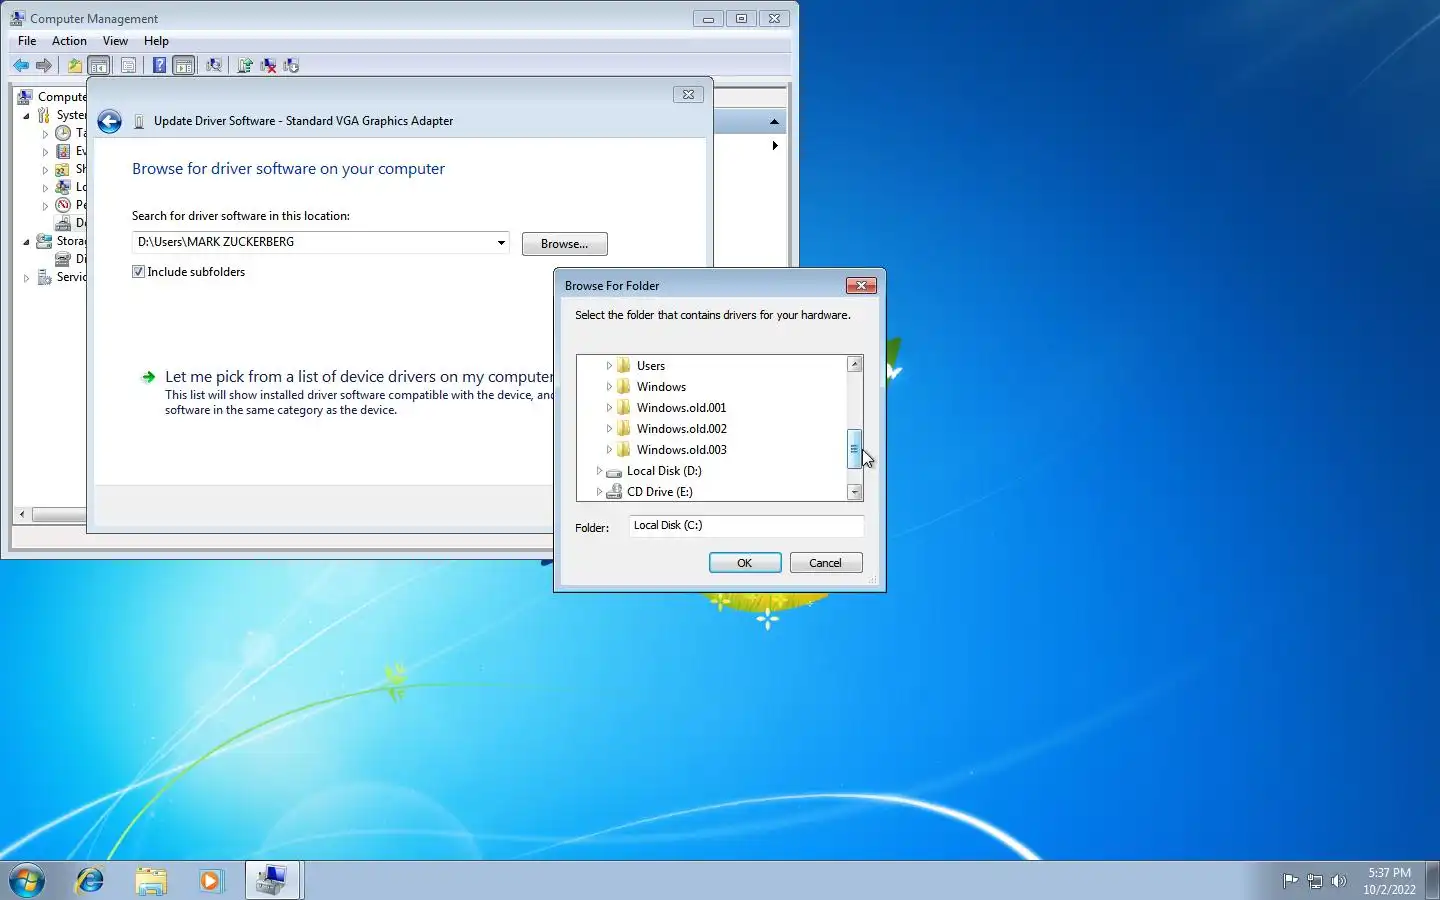Collapse the Storage tree node
This screenshot has height=900, width=1440.
pyautogui.click(x=27, y=242)
